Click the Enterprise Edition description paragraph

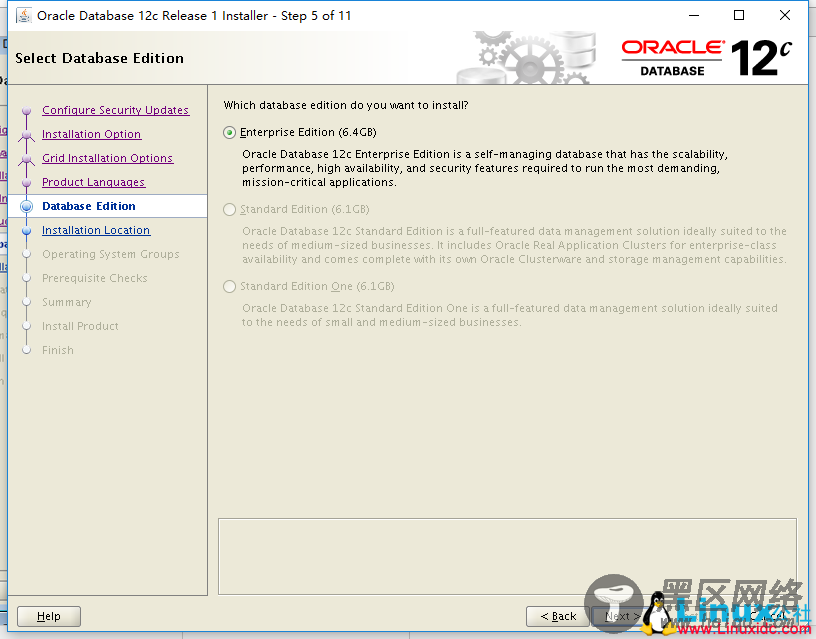pos(485,168)
